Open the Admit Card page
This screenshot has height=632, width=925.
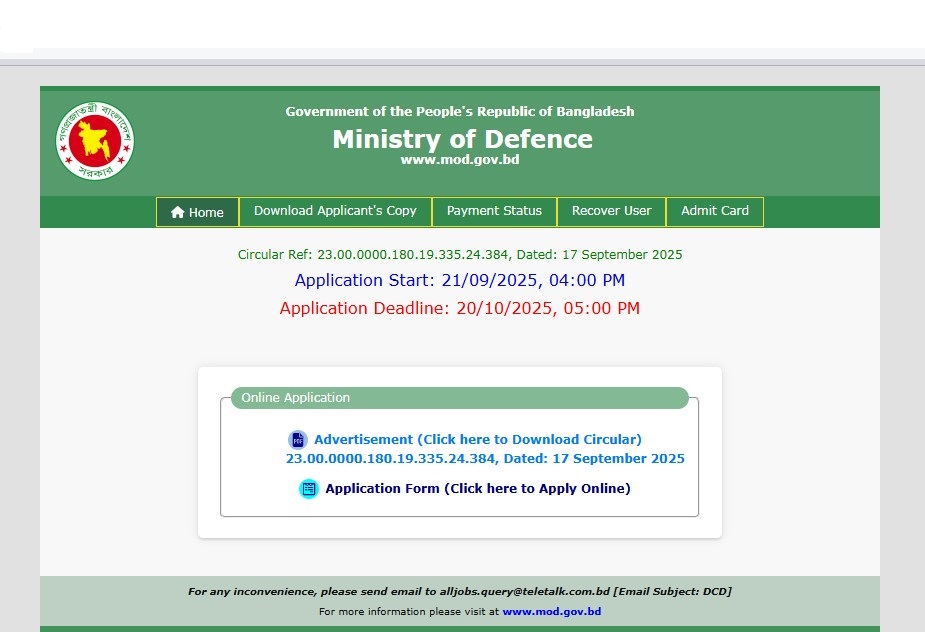[714, 211]
